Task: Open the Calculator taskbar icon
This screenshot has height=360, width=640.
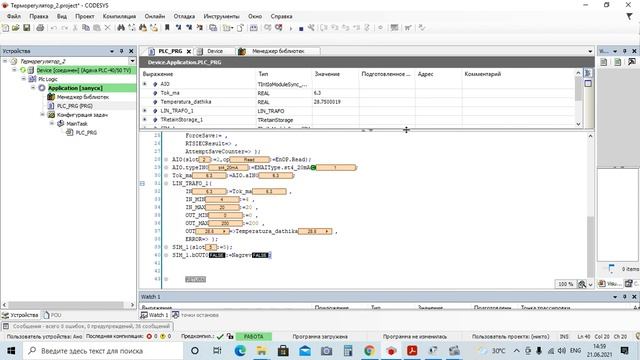Action: pyautogui.click(x=348, y=351)
